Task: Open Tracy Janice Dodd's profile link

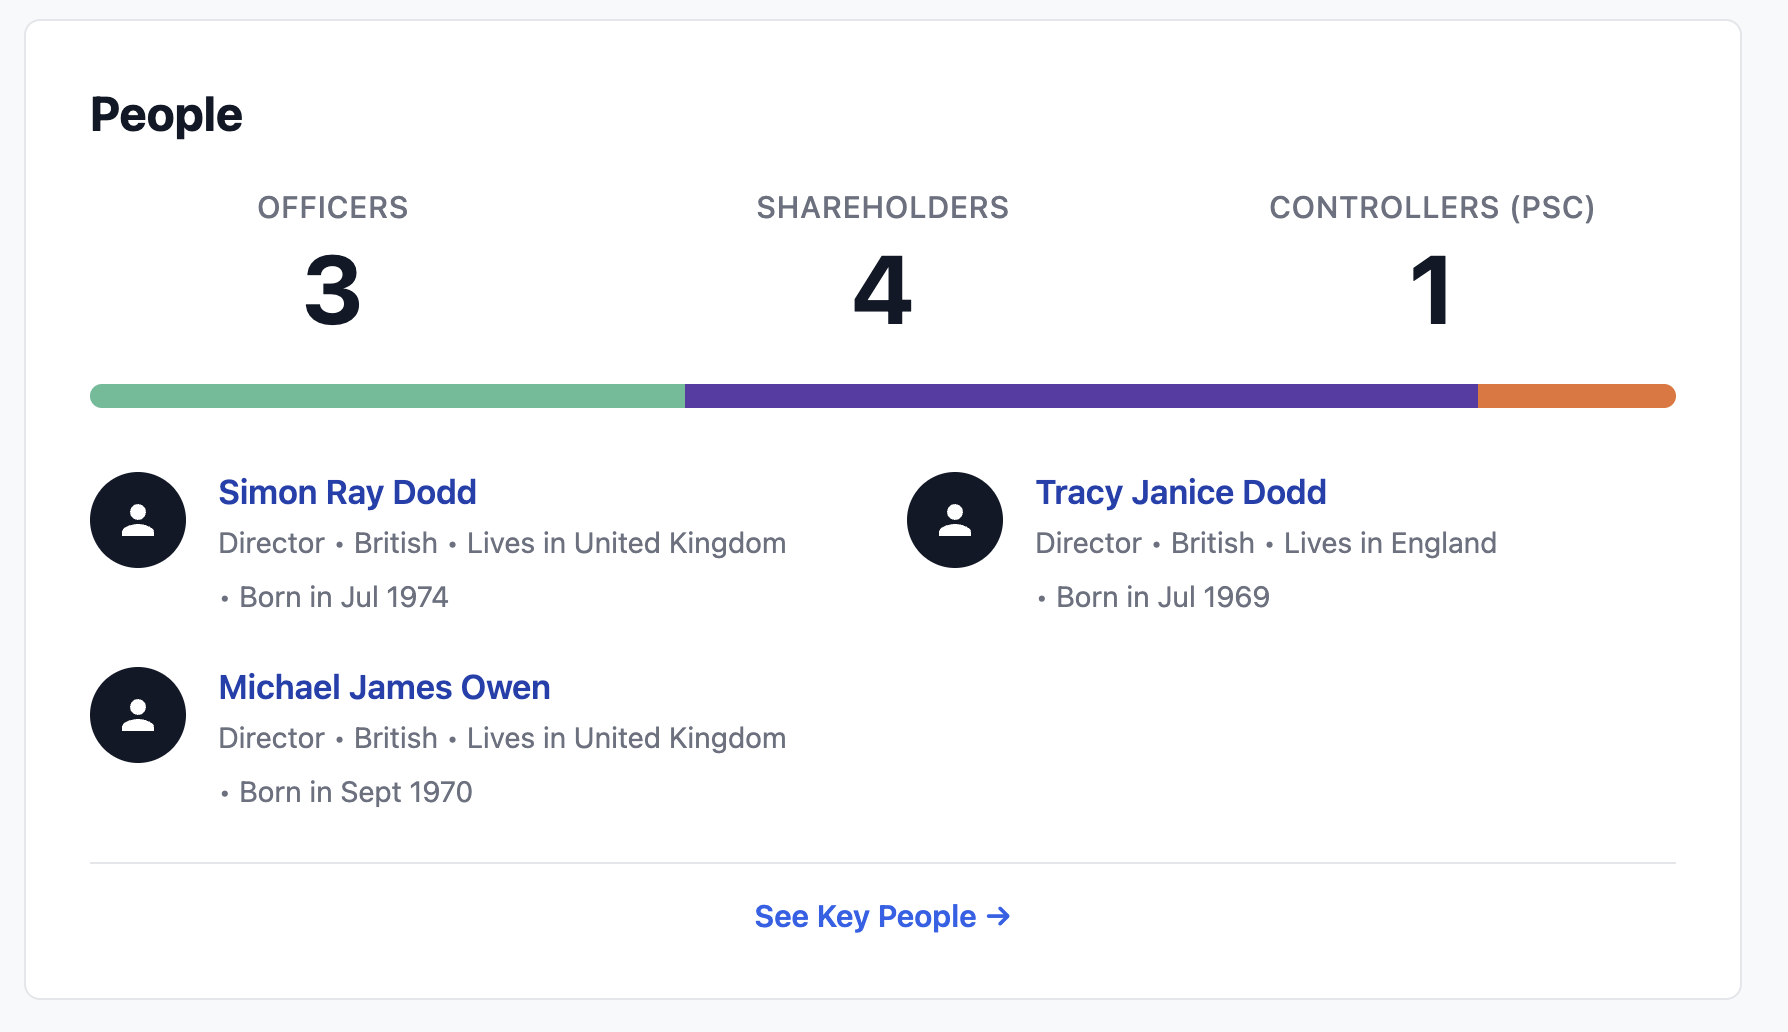Action: click(x=1180, y=492)
